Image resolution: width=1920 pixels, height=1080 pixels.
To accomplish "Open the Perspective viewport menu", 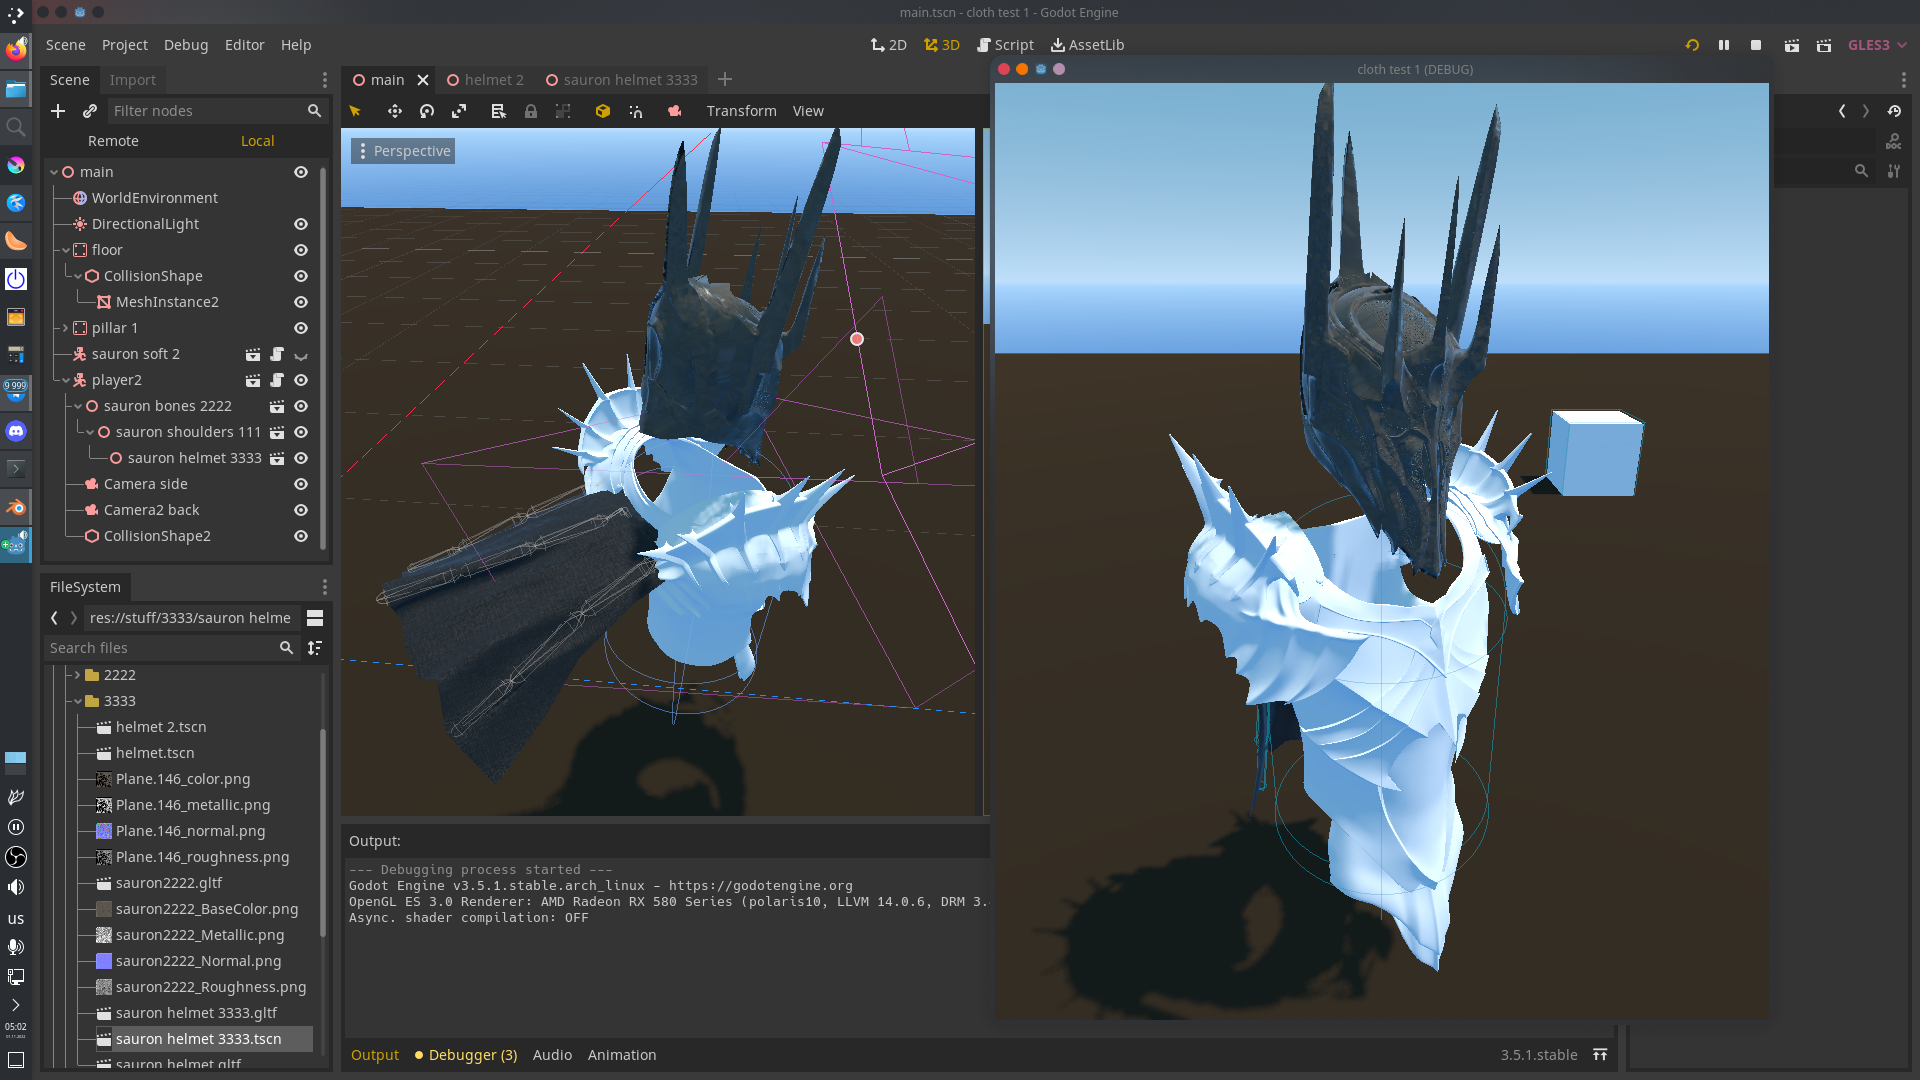I will (x=403, y=151).
